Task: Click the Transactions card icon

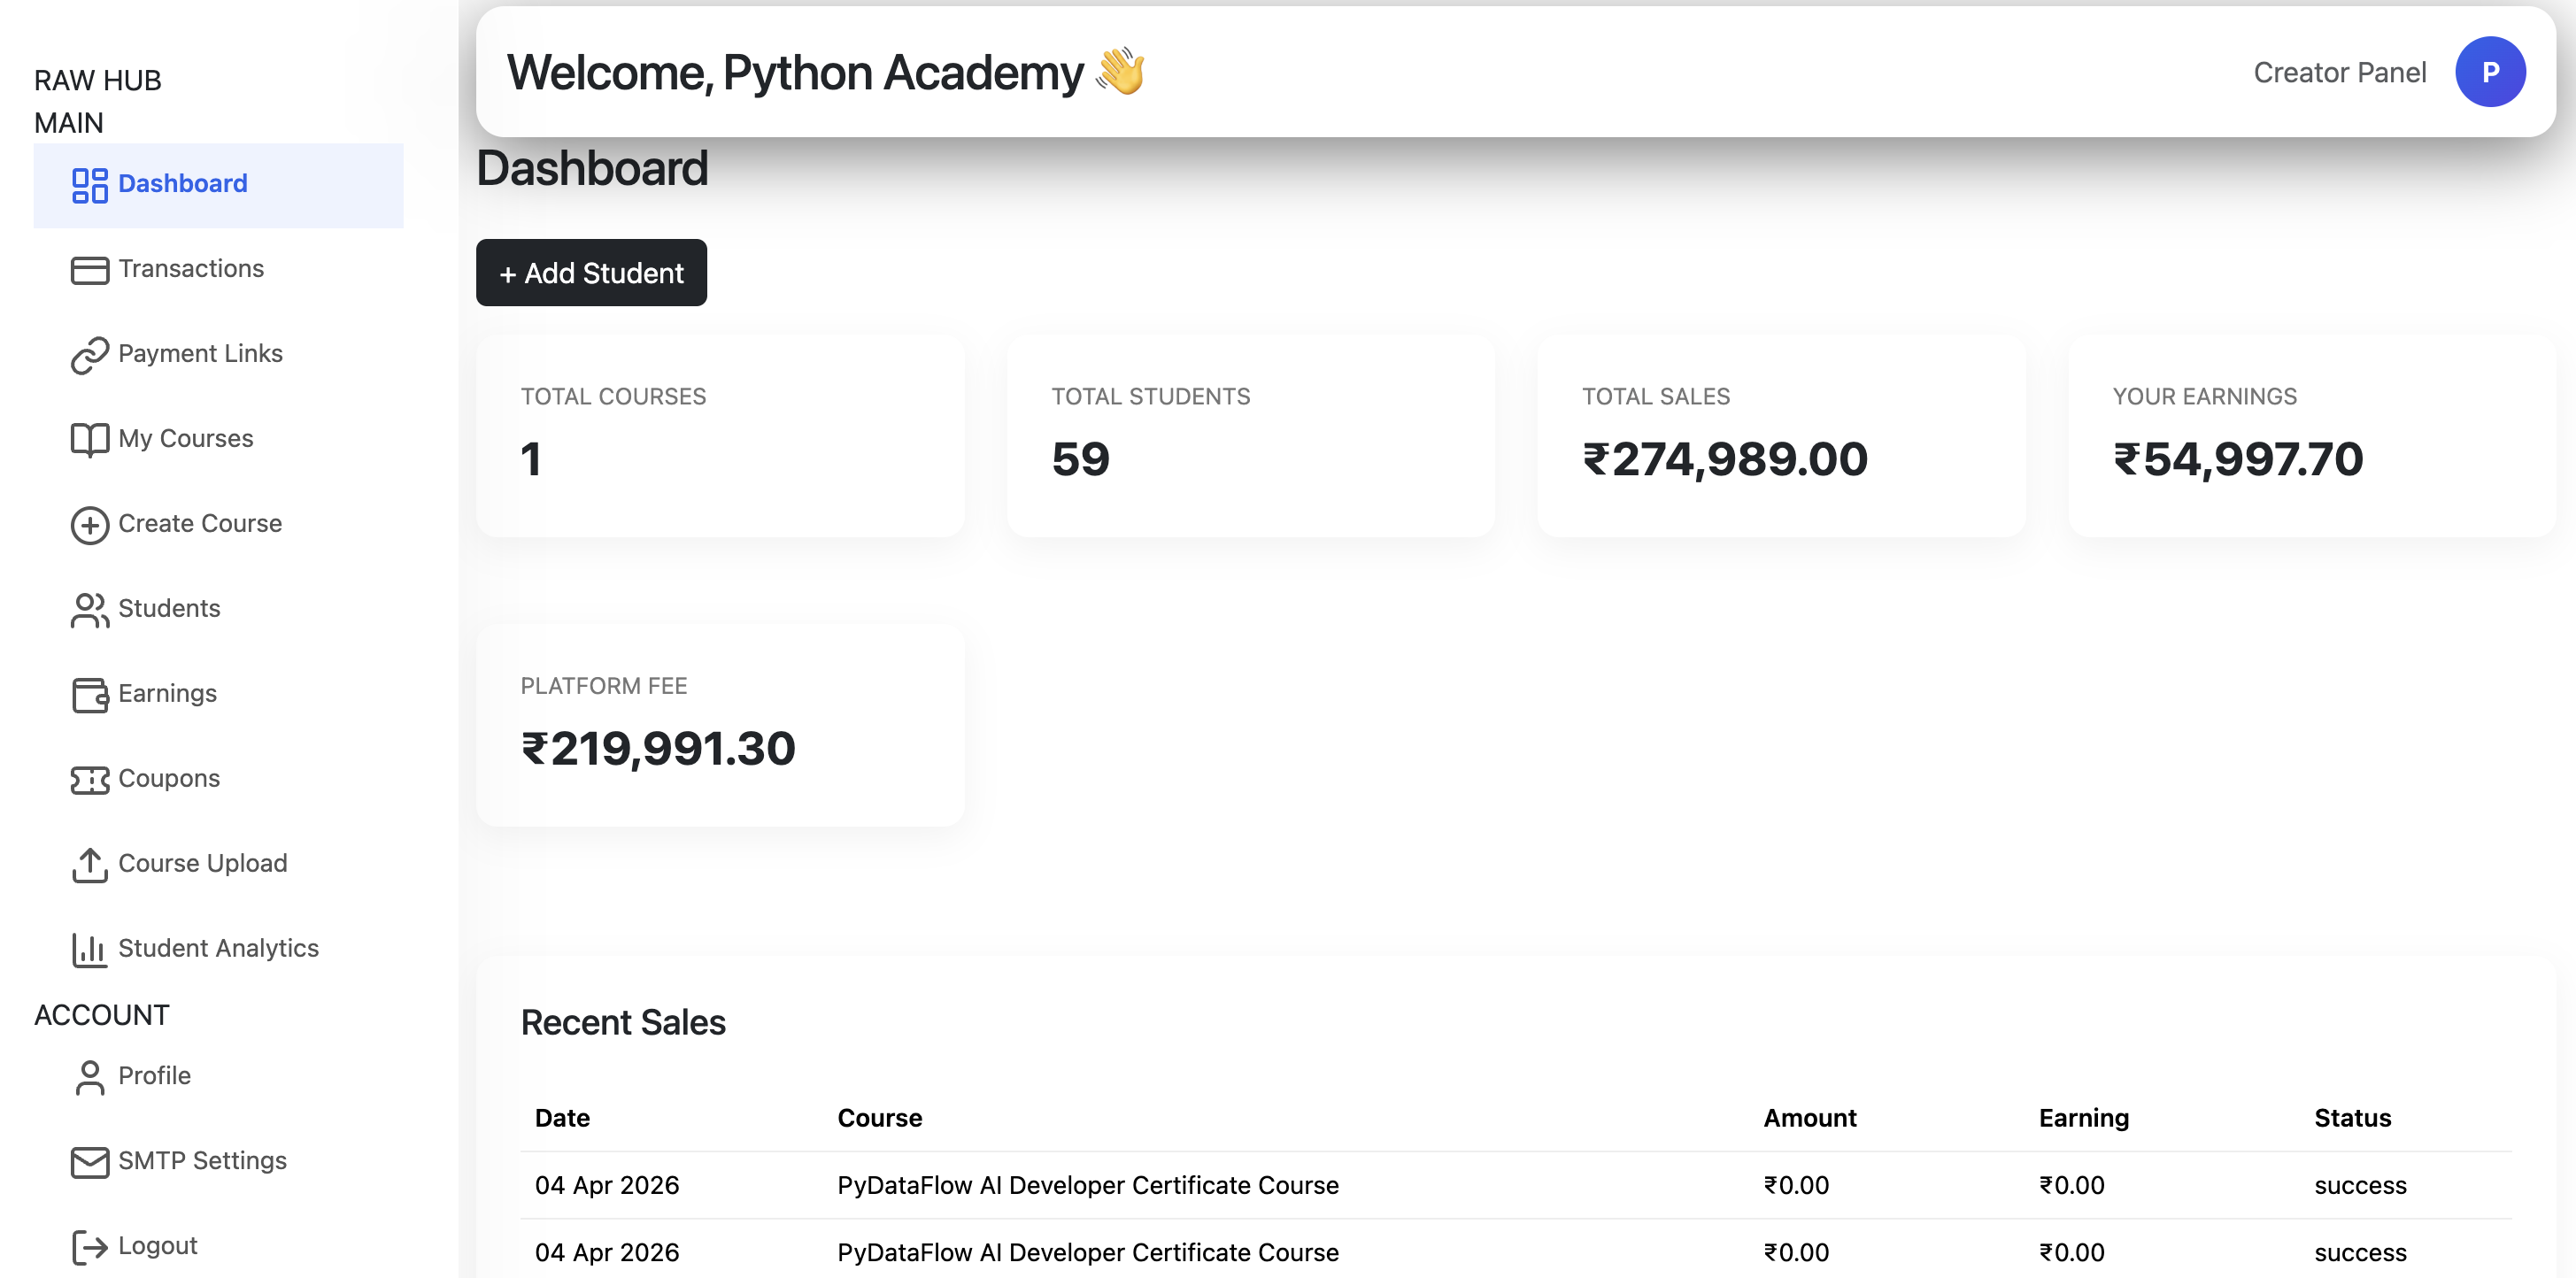Action: tap(89, 270)
